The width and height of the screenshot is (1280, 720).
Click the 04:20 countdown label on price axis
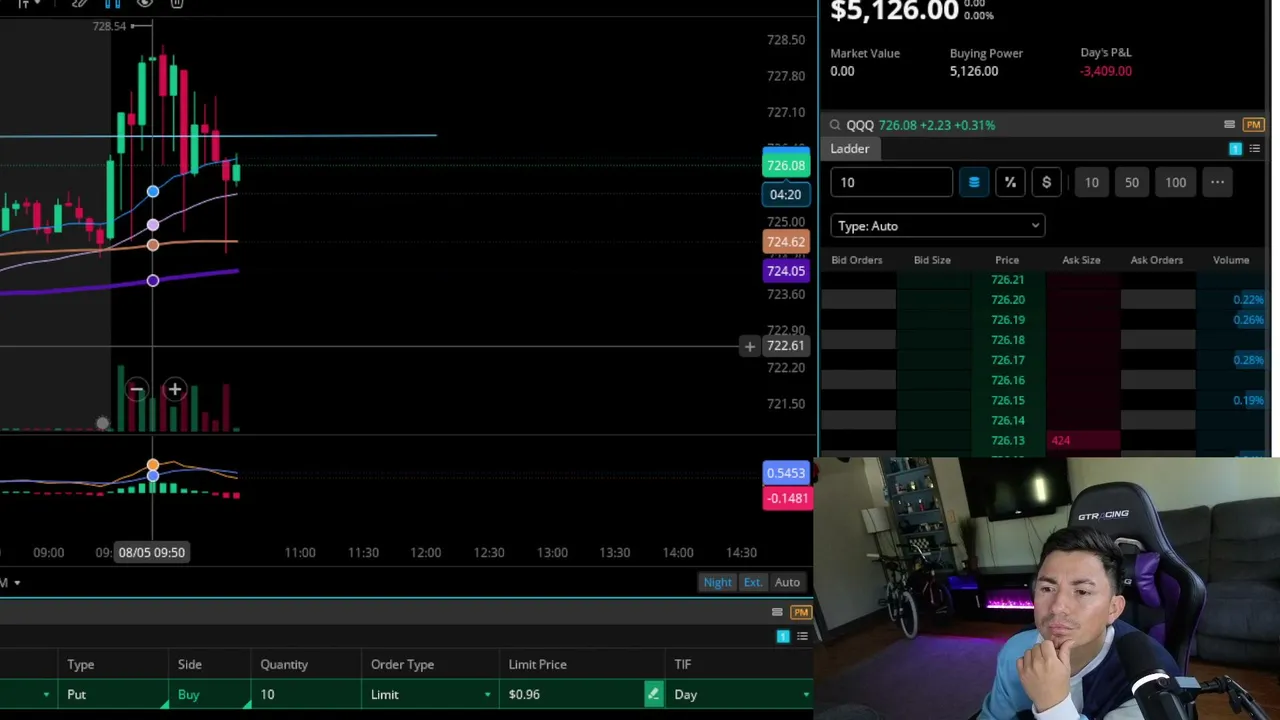tap(785, 194)
